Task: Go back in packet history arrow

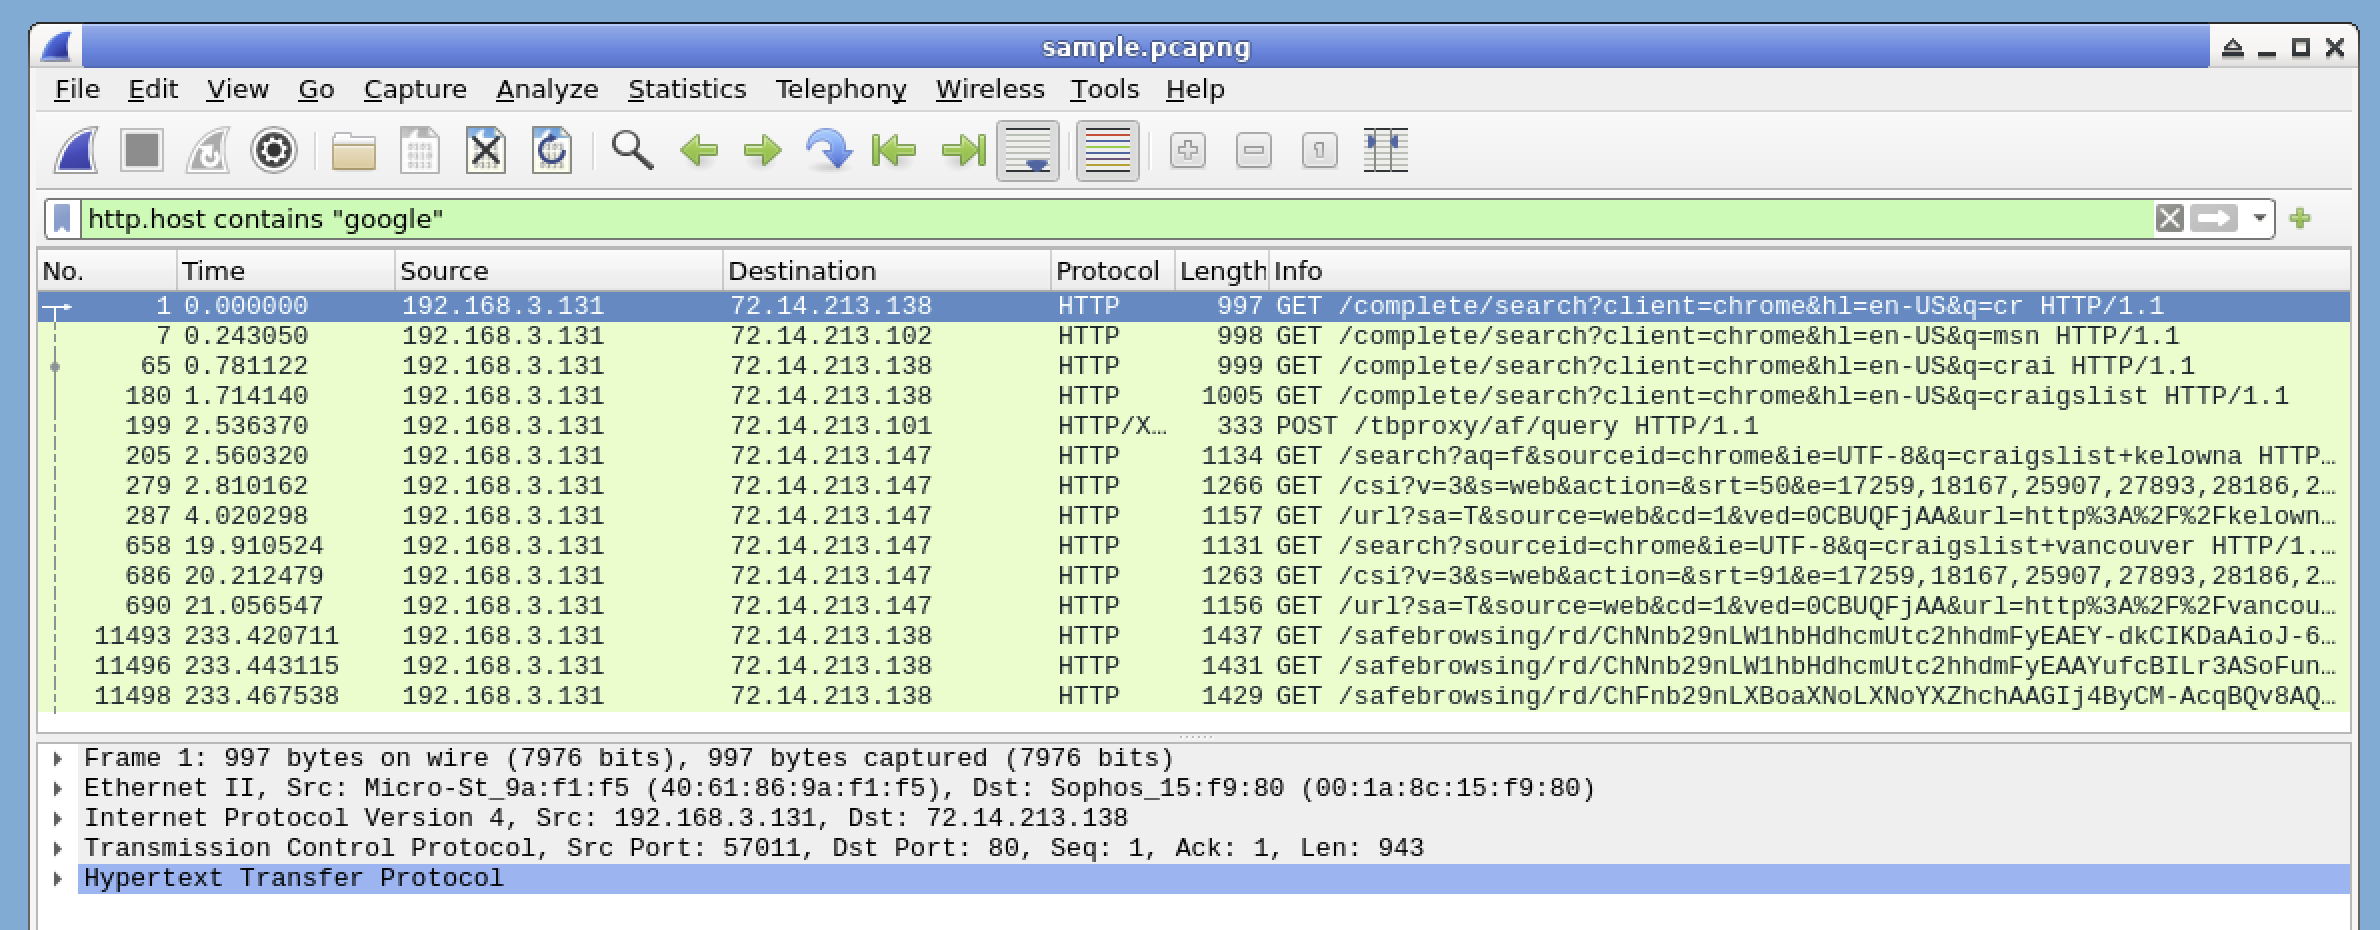Action: 698,151
